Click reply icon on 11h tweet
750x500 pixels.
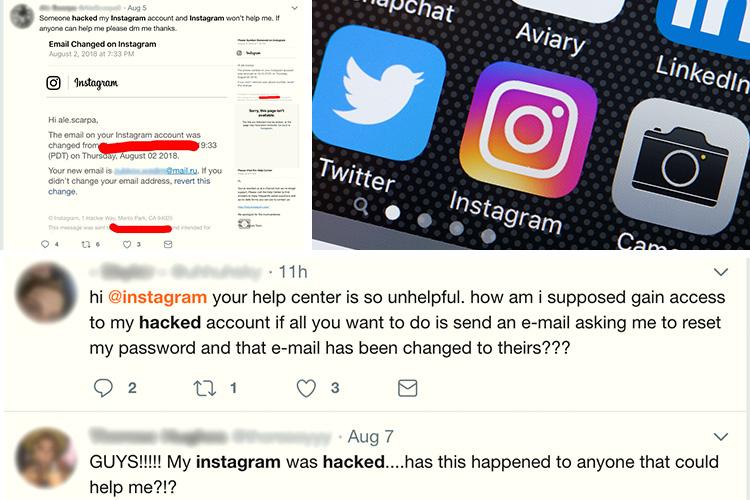coord(103,388)
